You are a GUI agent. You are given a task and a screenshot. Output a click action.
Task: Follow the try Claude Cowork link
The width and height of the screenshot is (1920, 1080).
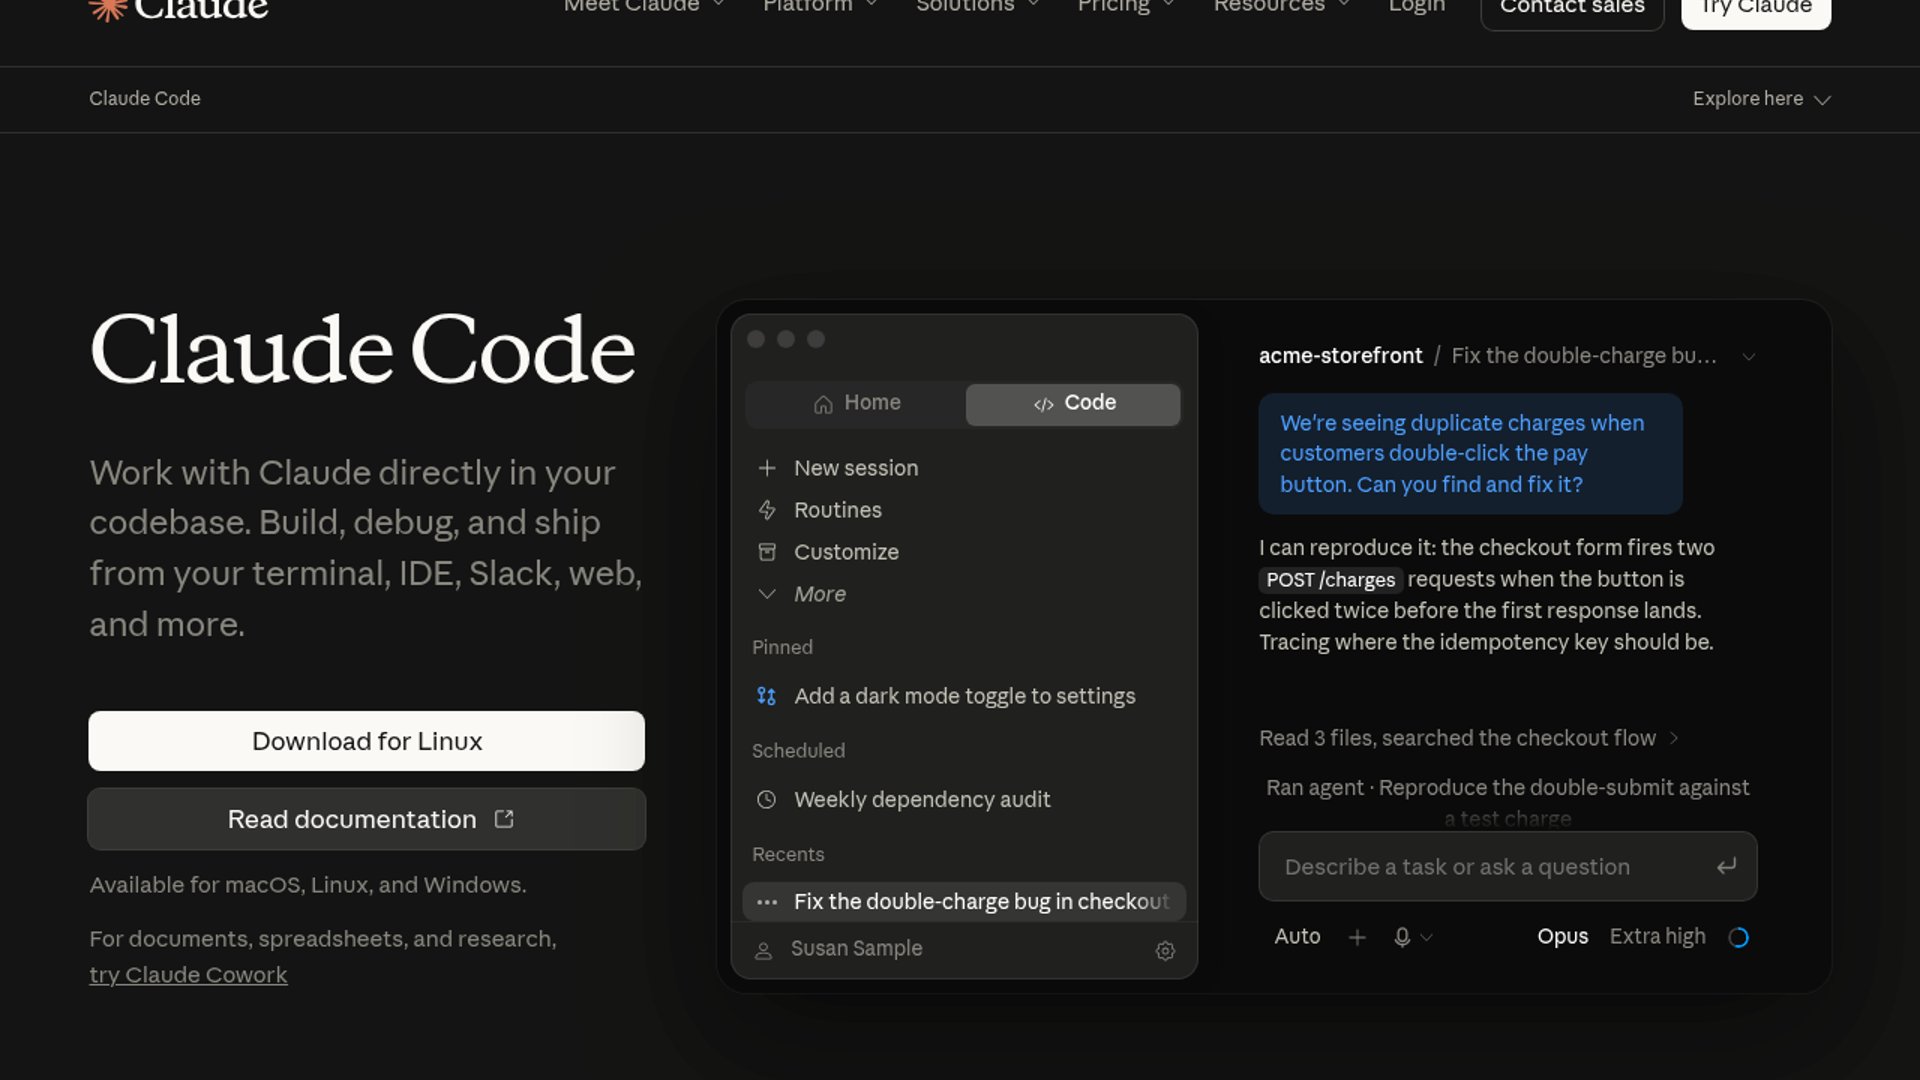tap(188, 975)
